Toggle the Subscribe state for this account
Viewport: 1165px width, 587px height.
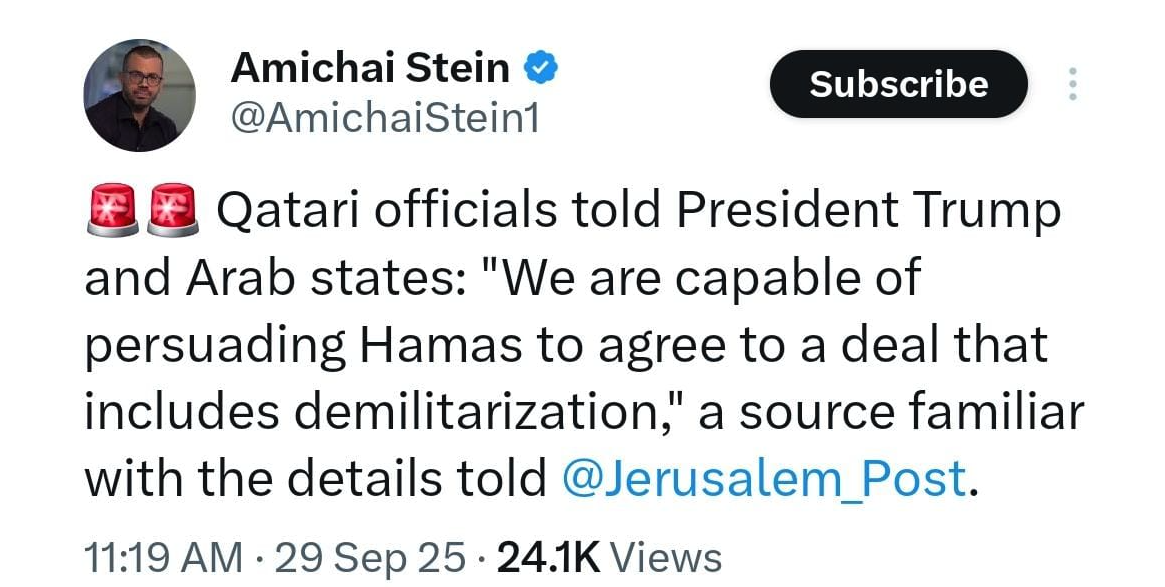[897, 85]
